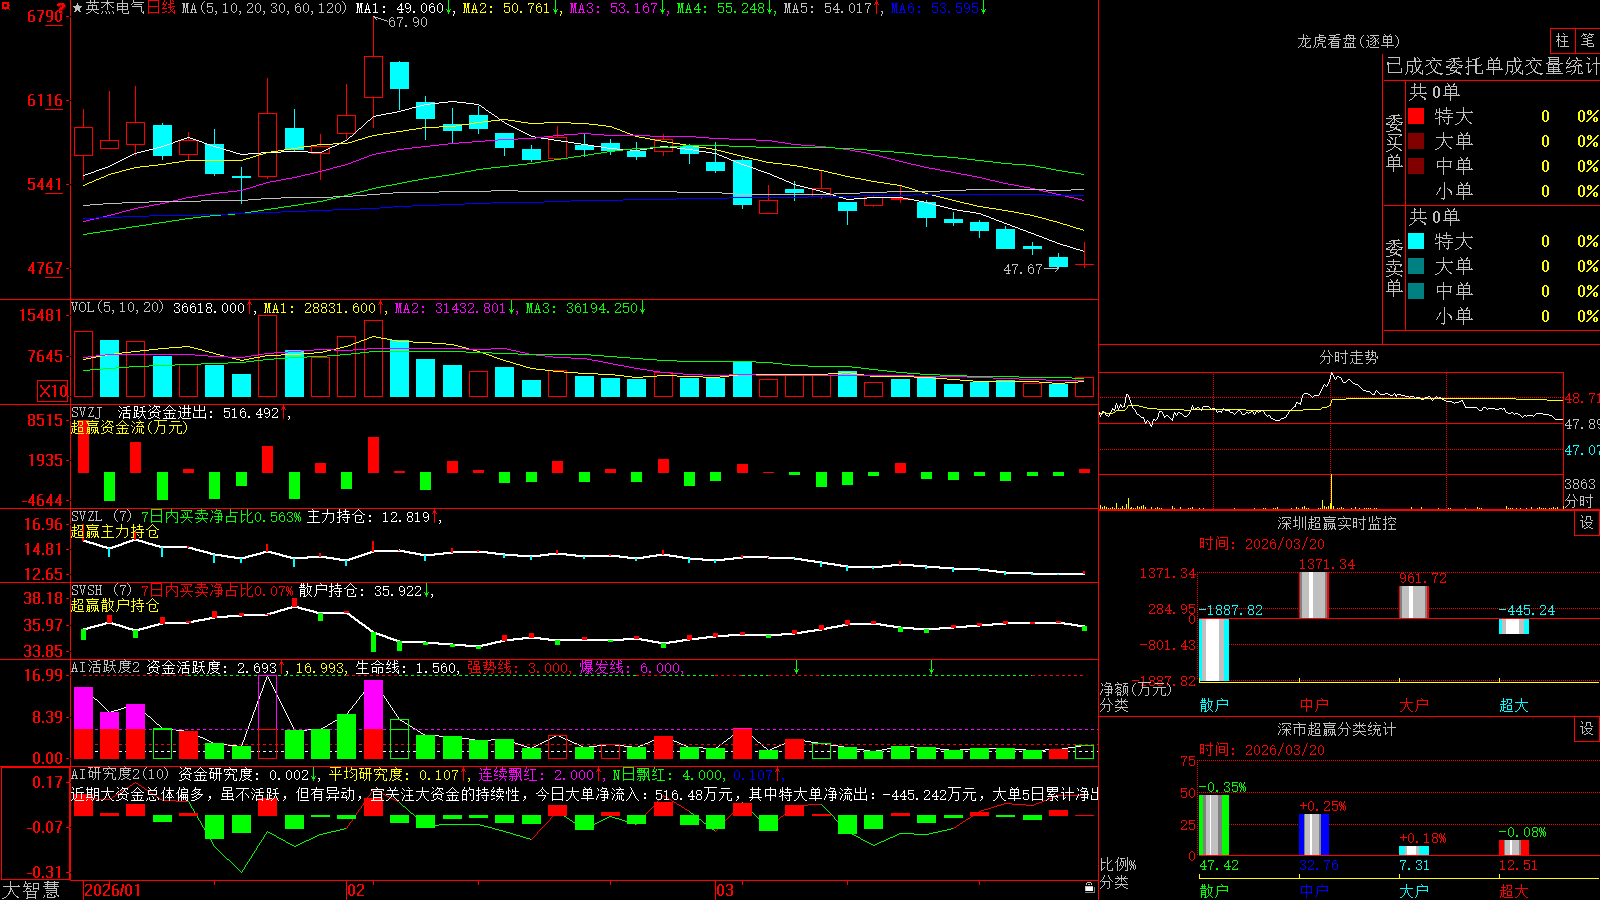Click the 超赢主力持仓 sub-label
Screen dimensions: 1600x900
tap(115, 531)
